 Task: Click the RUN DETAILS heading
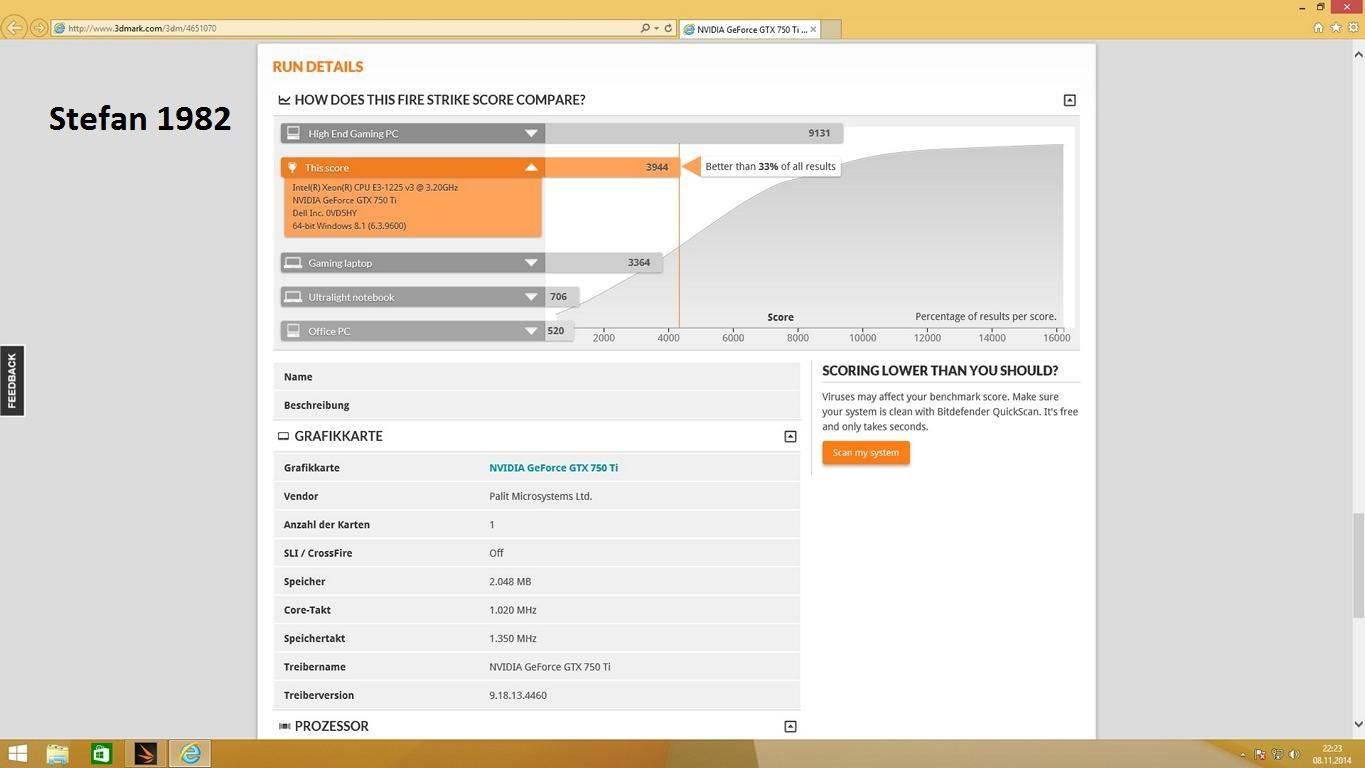click(318, 67)
